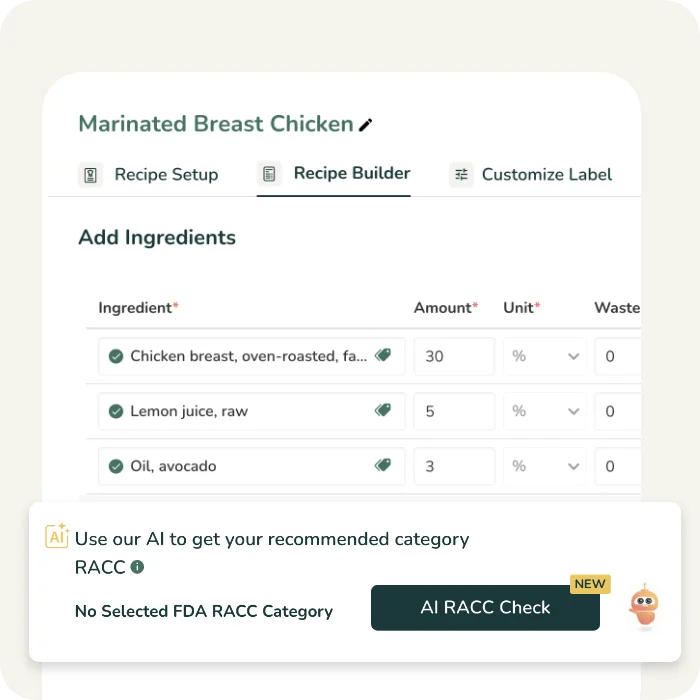Click the RACC info icon
Viewport: 700px width, 700px height.
tap(137, 567)
